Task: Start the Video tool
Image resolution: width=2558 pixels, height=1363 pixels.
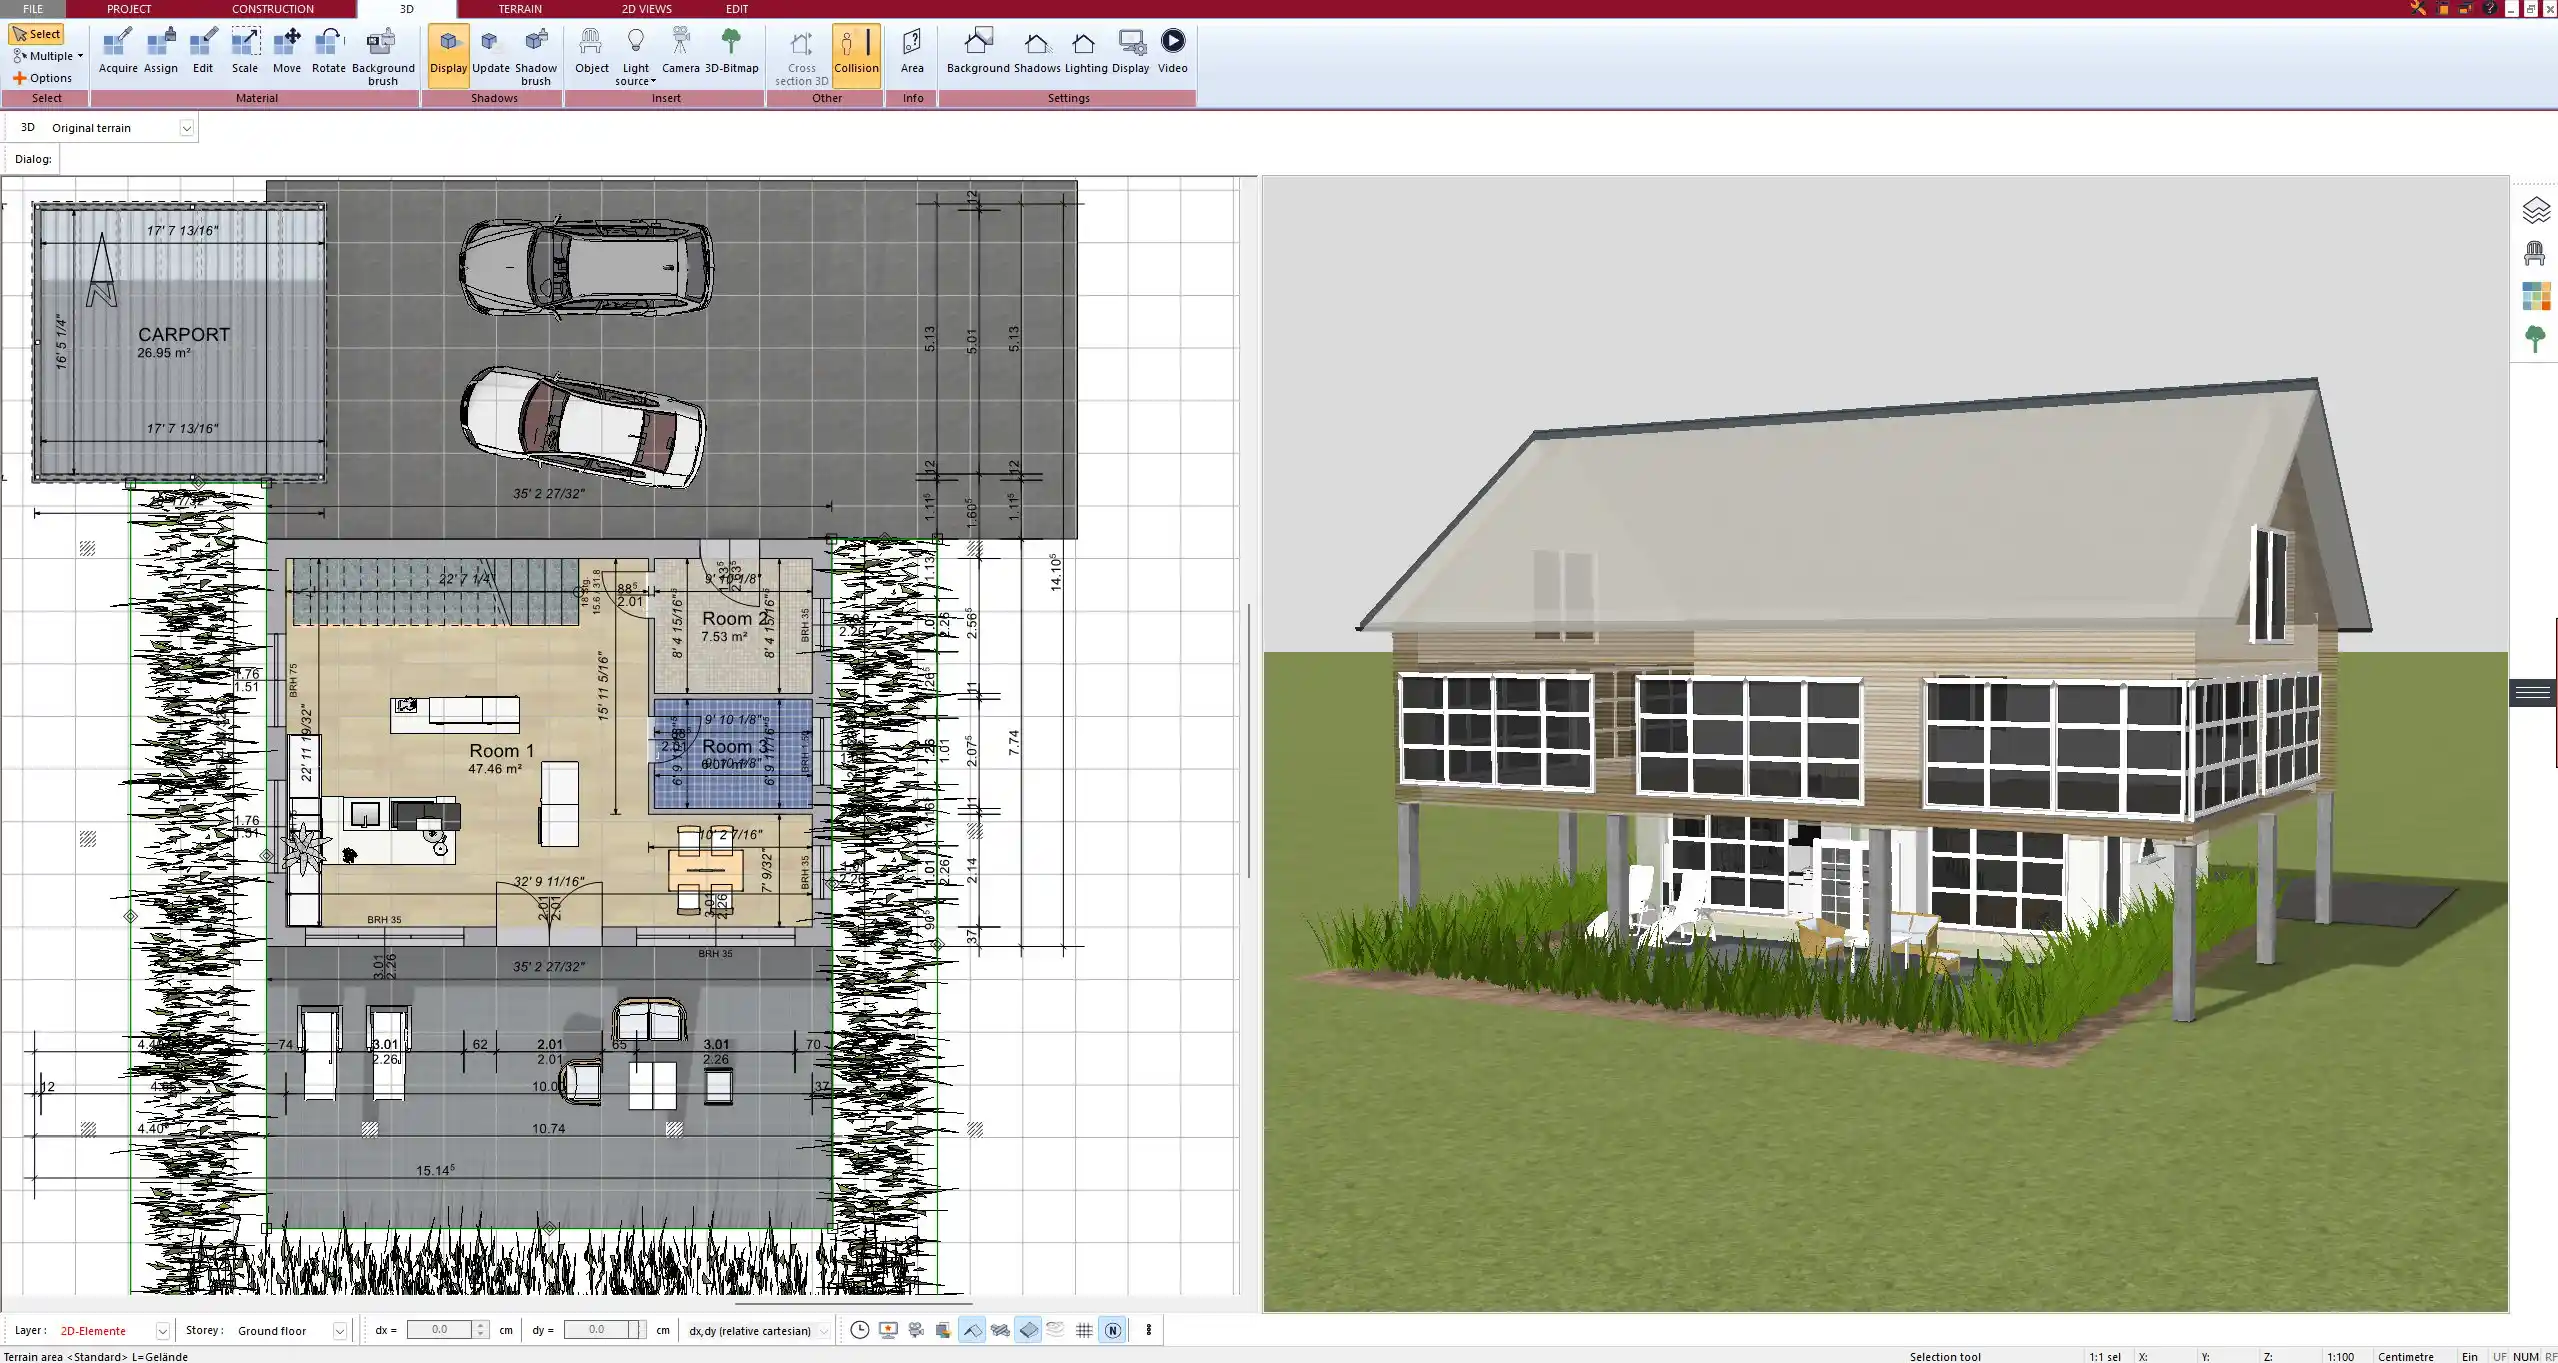Action: point(1173,51)
